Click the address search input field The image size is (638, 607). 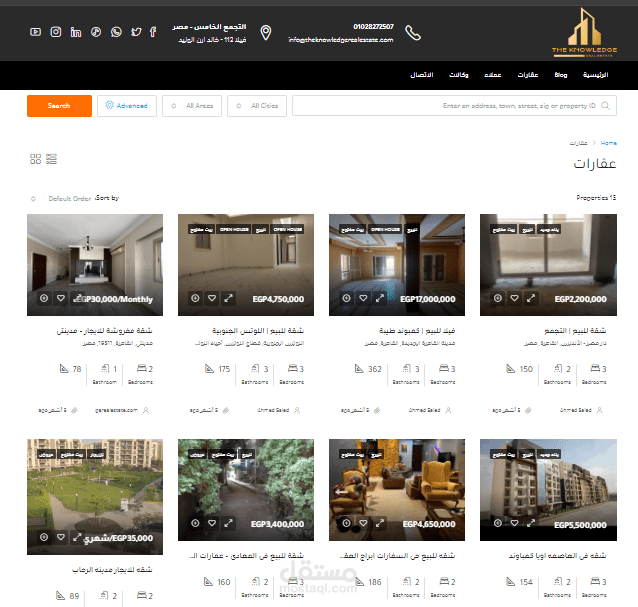coord(454,106)
